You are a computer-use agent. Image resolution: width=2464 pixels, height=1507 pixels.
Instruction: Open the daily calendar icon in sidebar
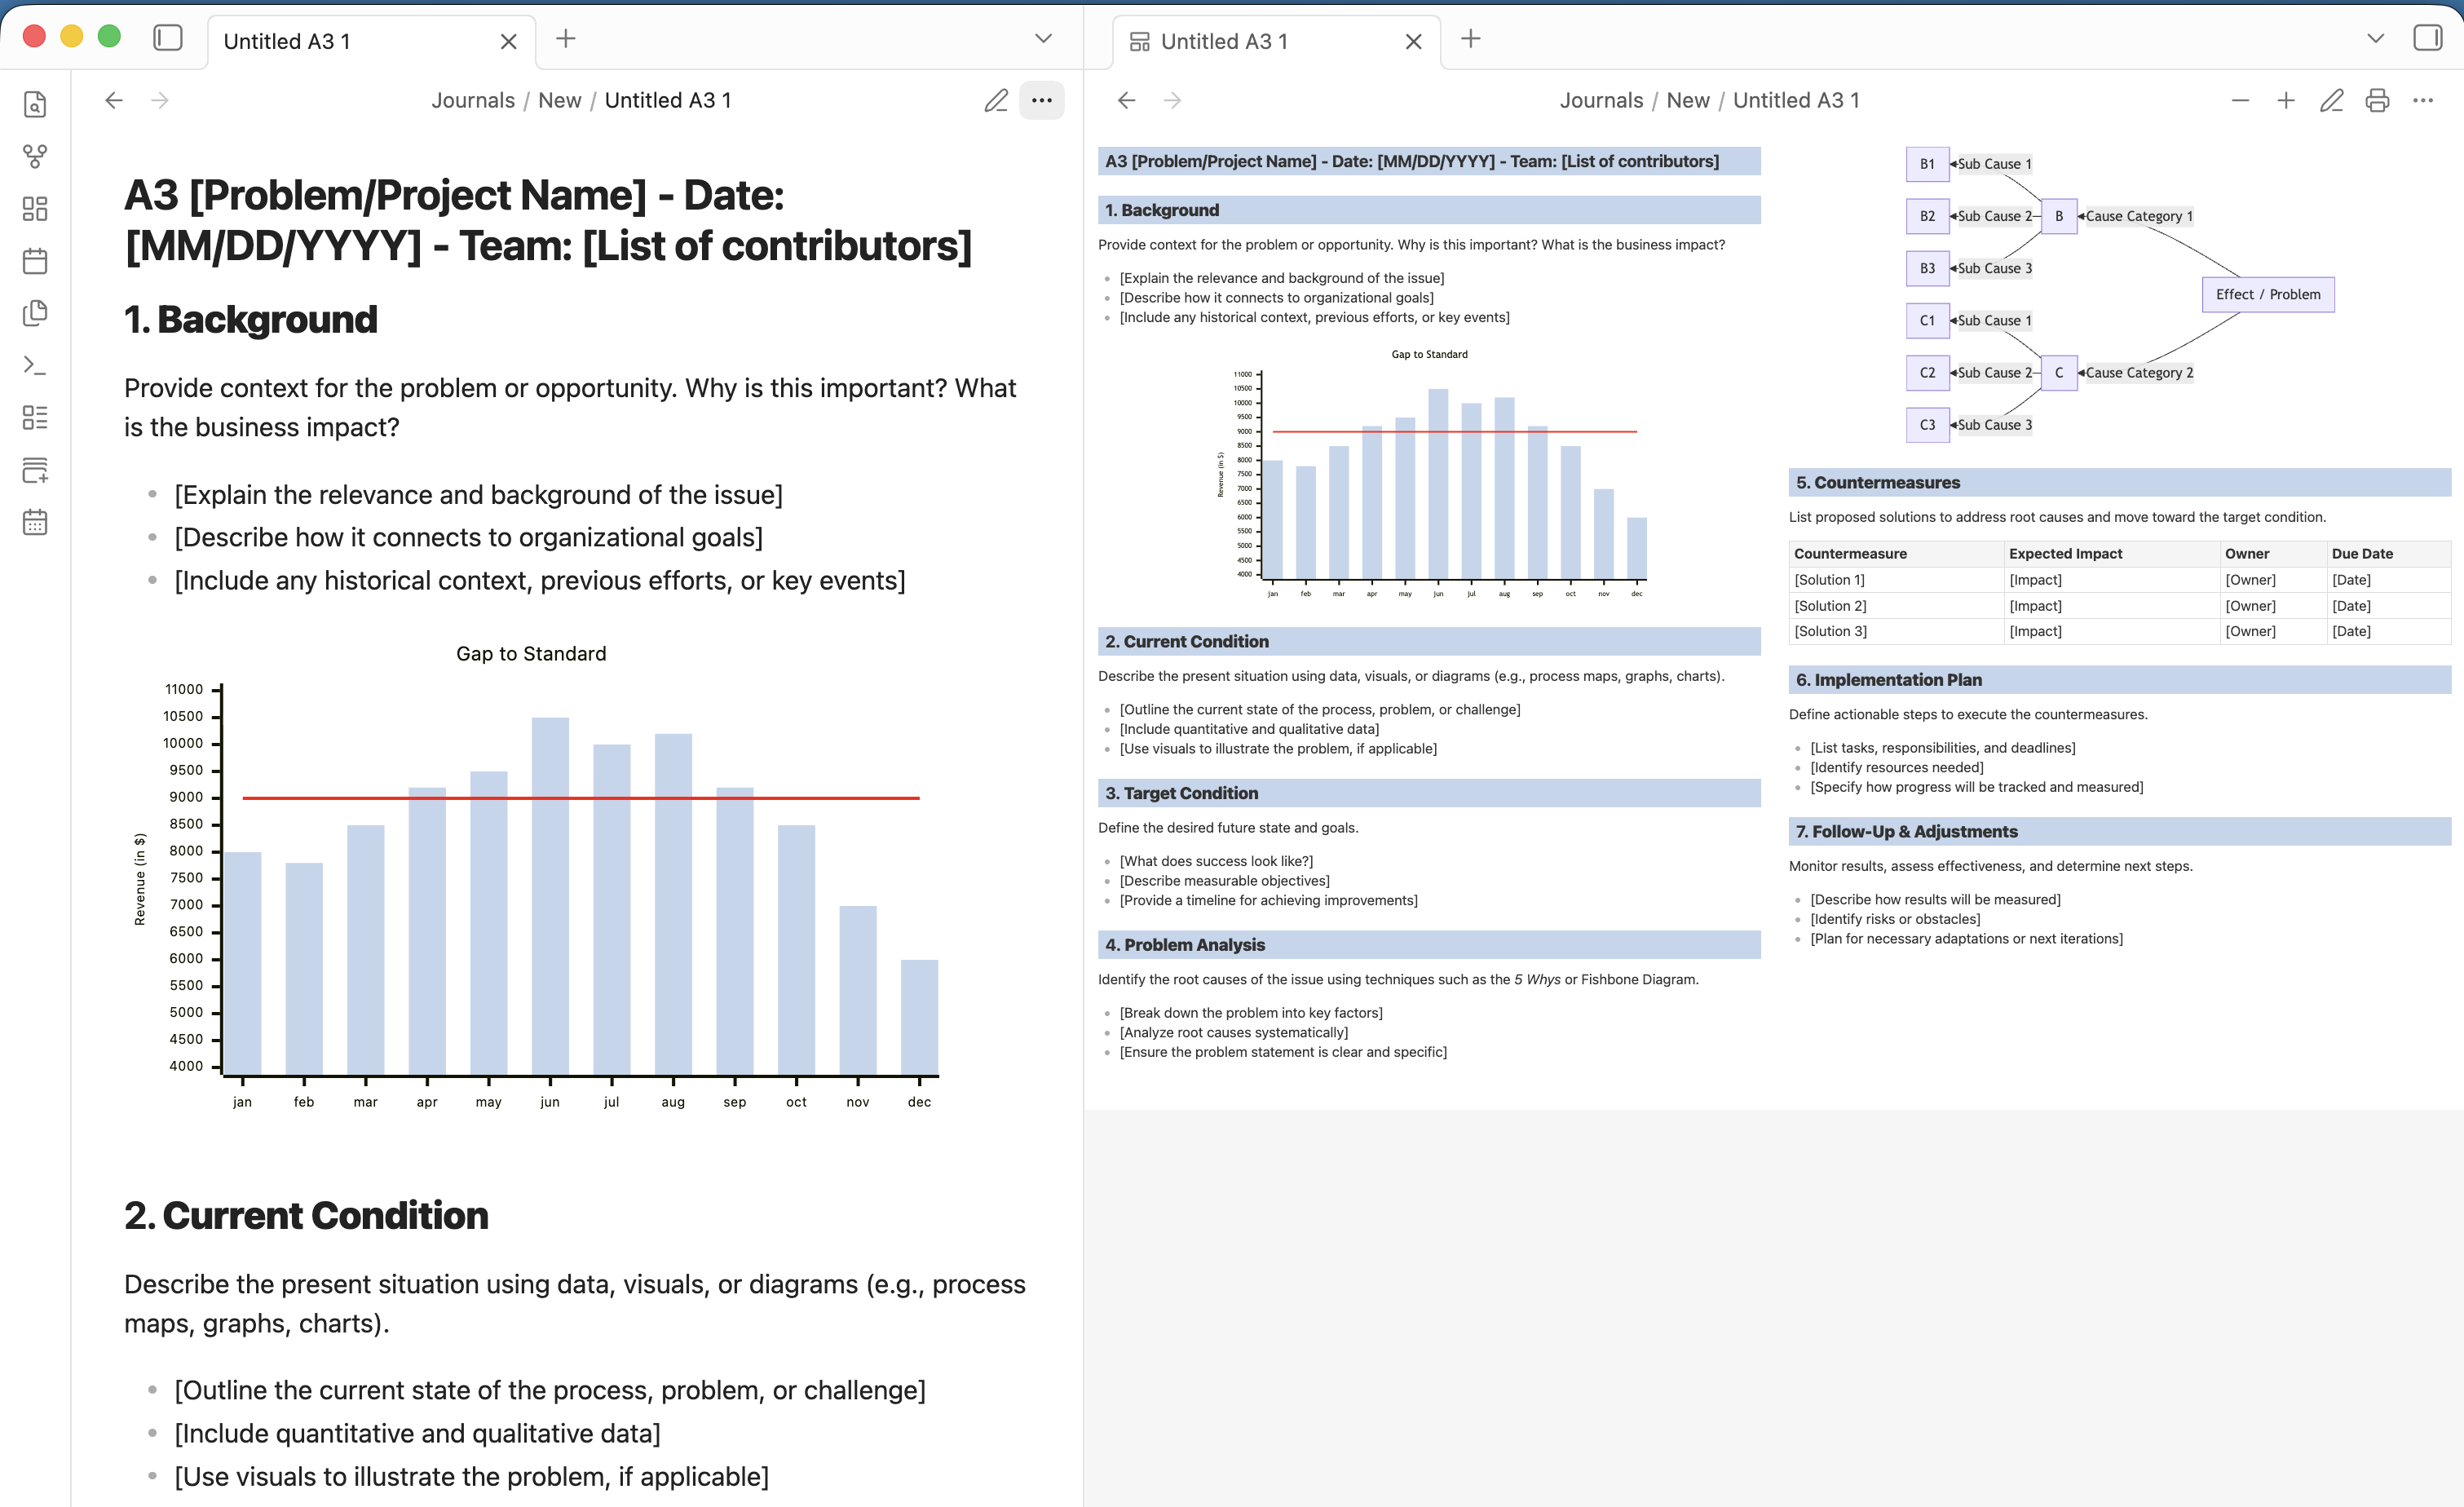pyautogui.click(x=35, y=261)
